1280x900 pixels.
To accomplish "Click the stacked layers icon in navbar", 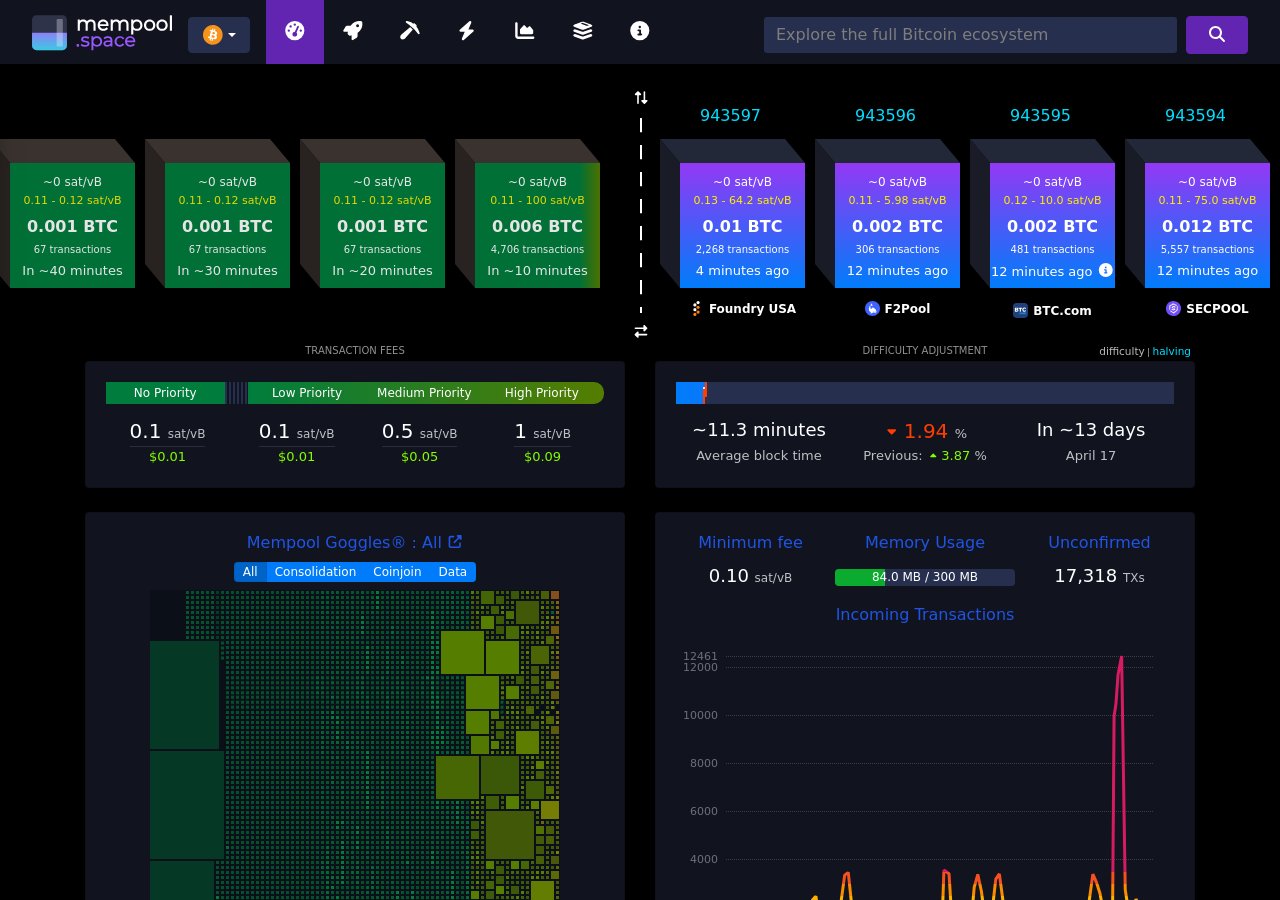I will point(582,31).
